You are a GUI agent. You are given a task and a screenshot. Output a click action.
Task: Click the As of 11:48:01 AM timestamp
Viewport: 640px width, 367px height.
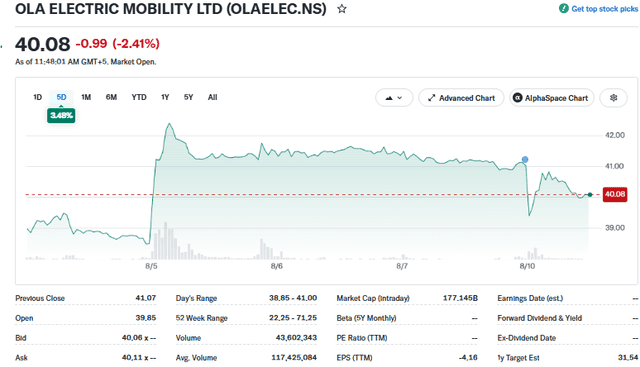pos(85,62)
